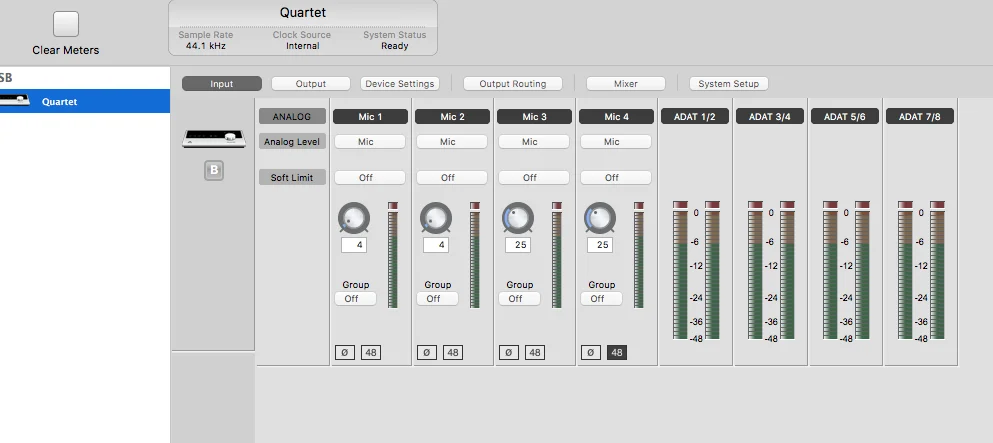This screenshot has height=443, width=993.
Task: Open the System Setup tab
Action: tap(728, 84)
